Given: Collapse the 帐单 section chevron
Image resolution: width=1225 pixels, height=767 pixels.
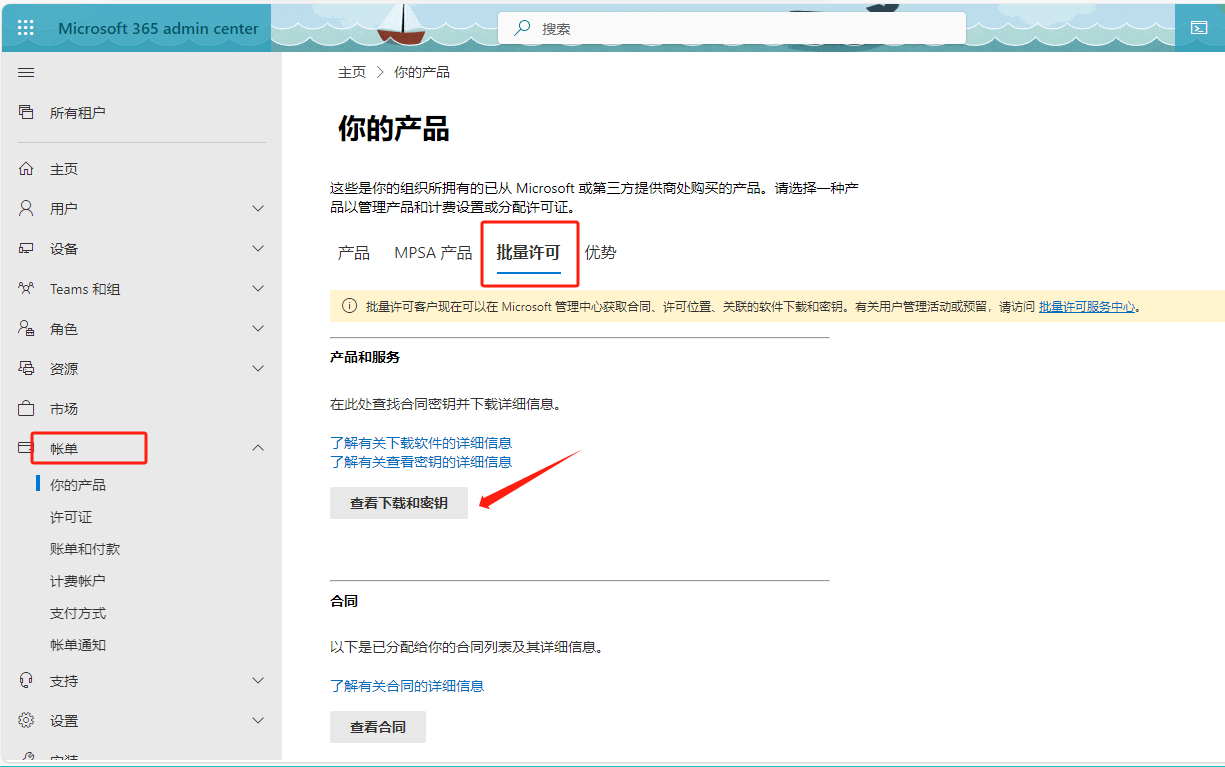Looking at the screenshot, I should tap(258, 449).
